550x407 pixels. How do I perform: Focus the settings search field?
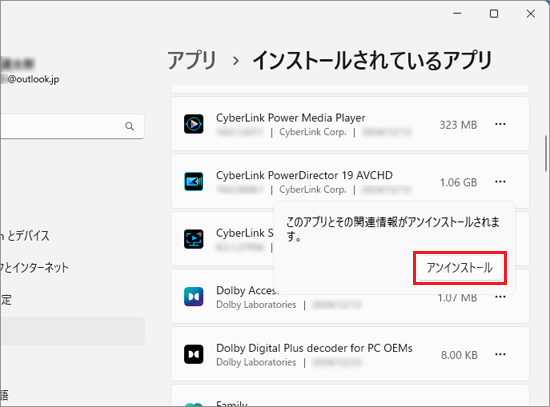pyautogui.click(x=72, y=126)
